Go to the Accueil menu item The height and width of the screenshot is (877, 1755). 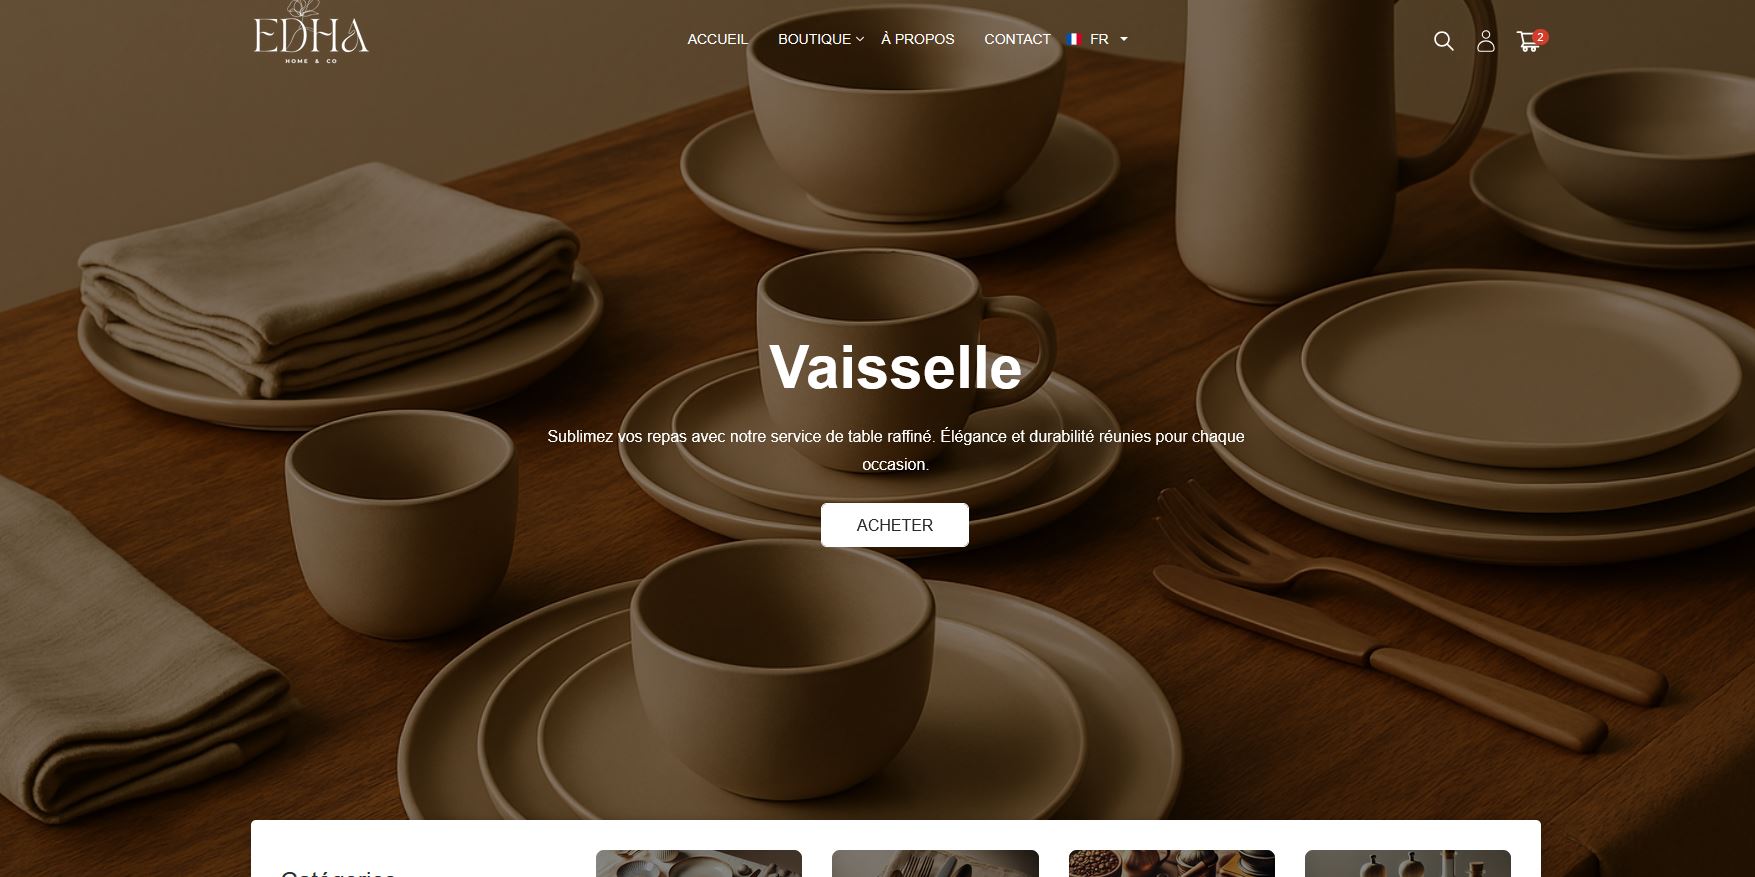coord(717,39)
